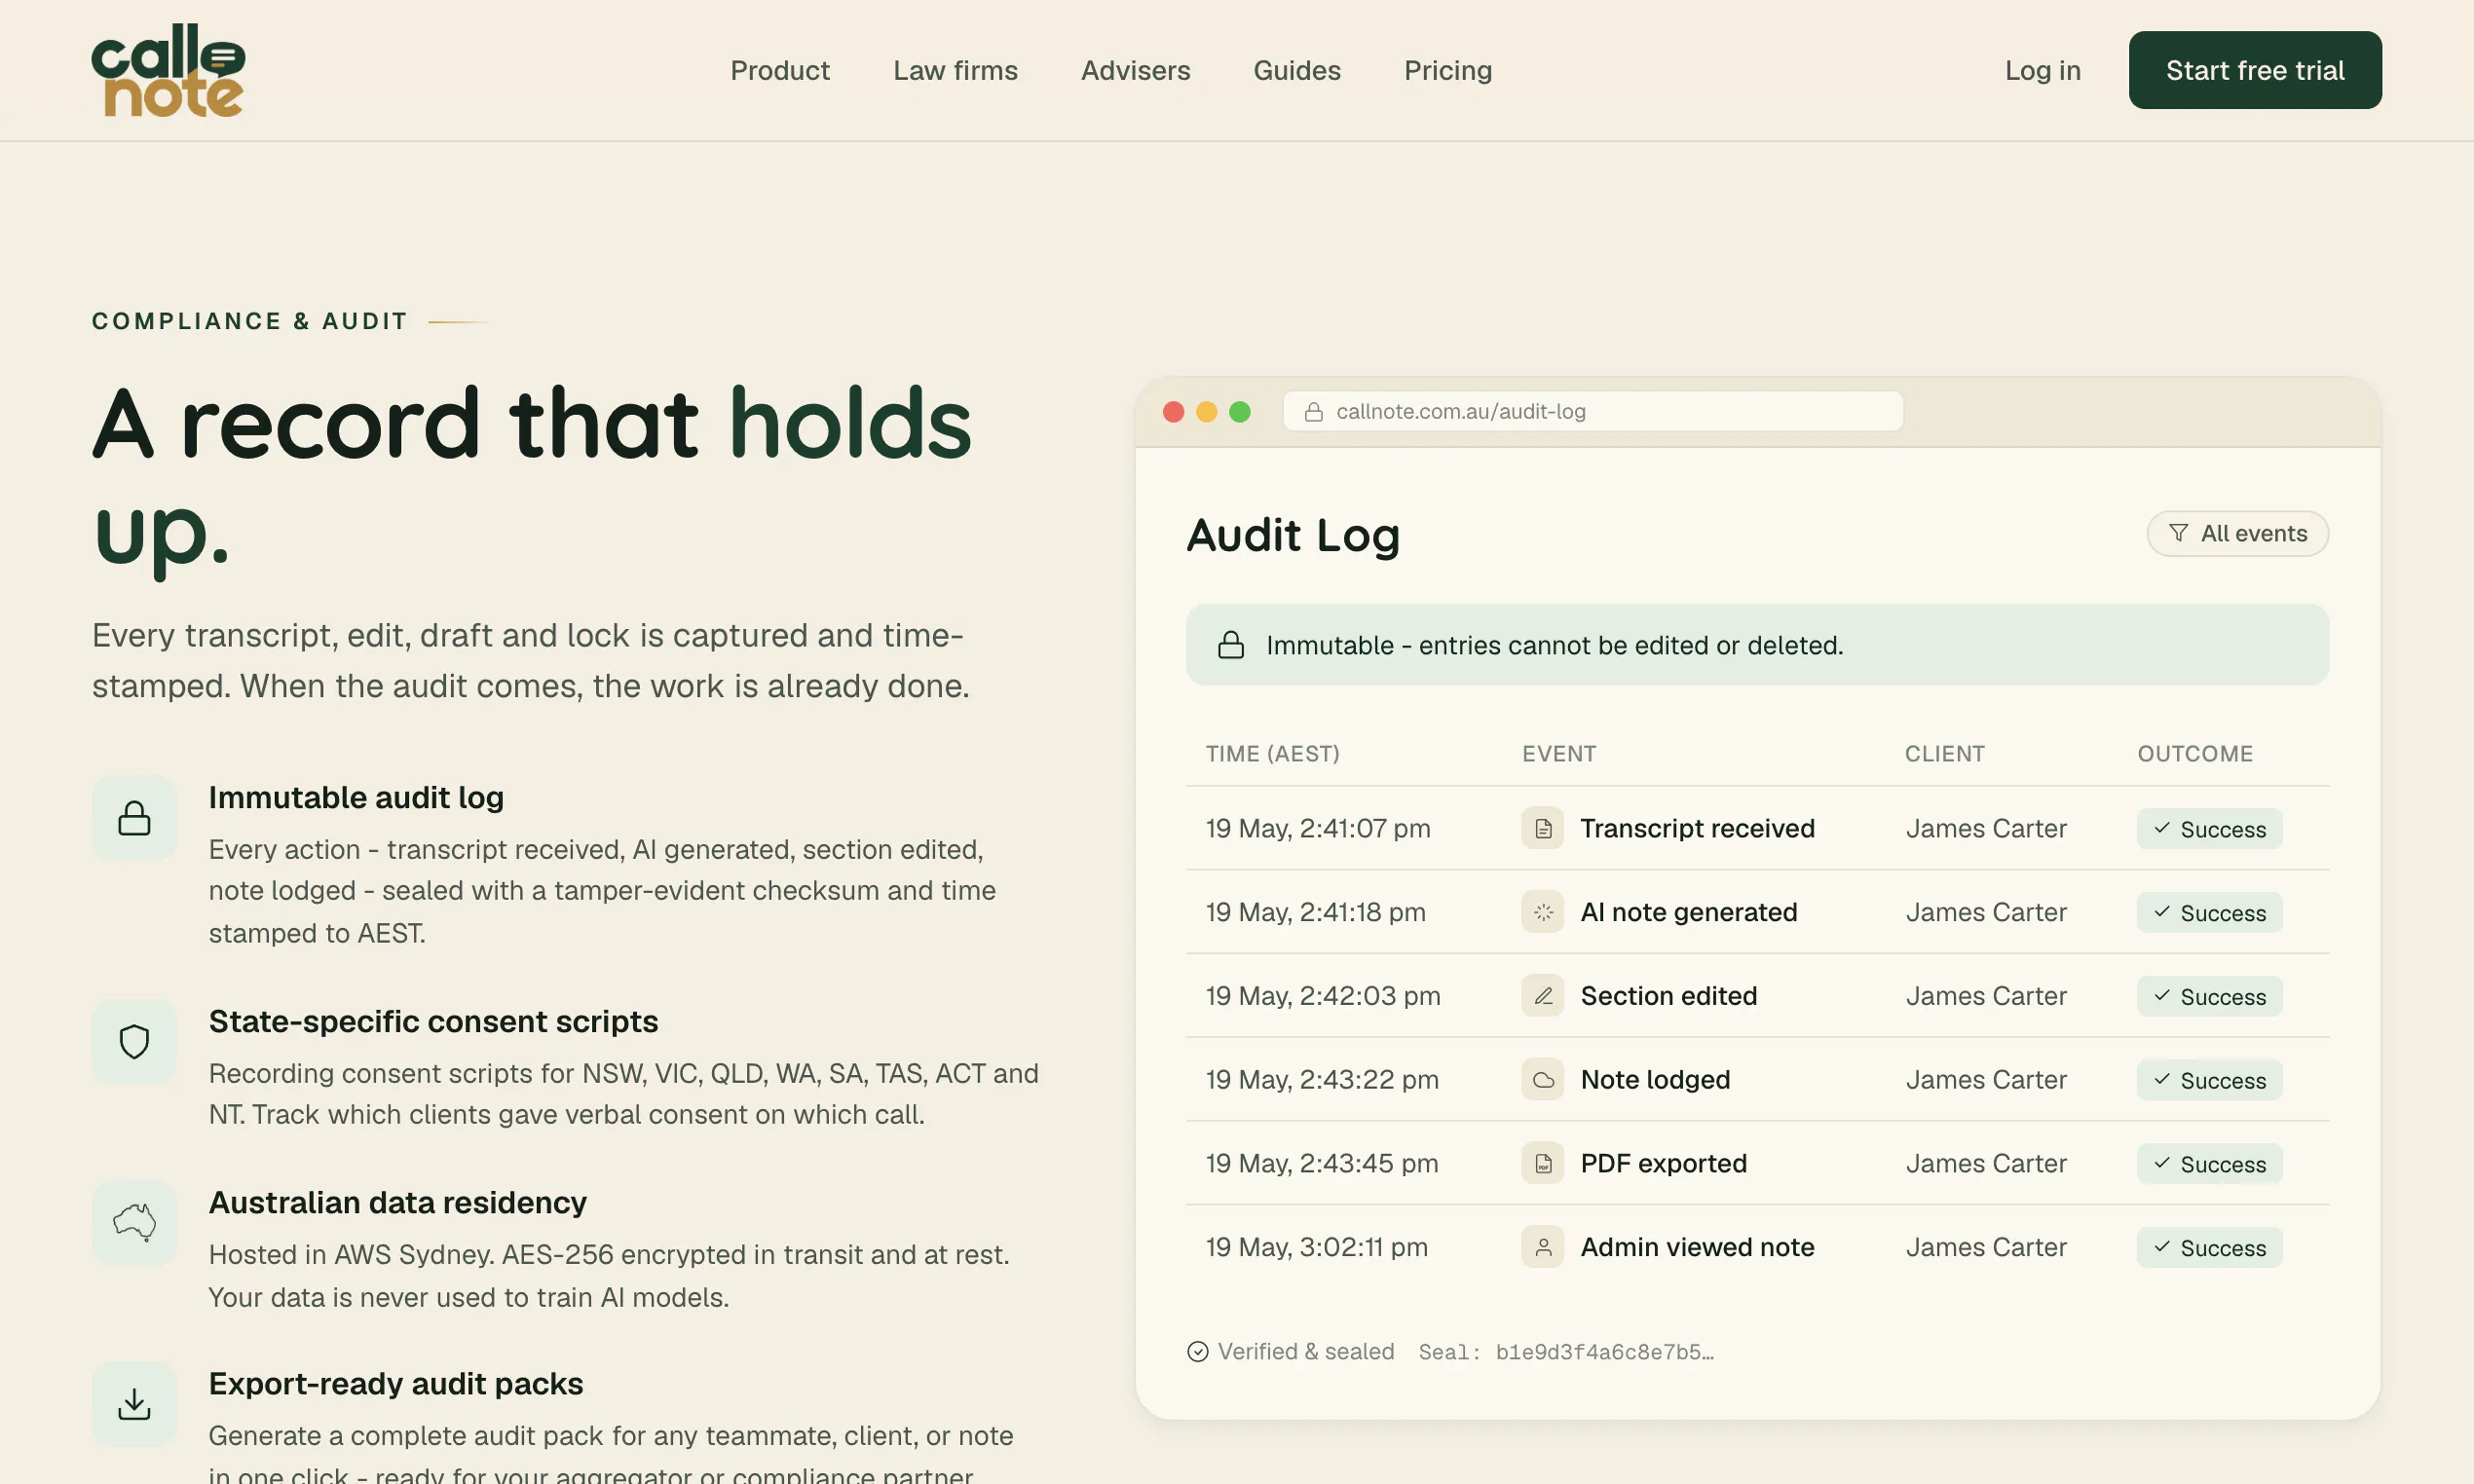The image size is (2474, 1484).
Task: Select the Transcript received event text
Action: [1697, 828]
